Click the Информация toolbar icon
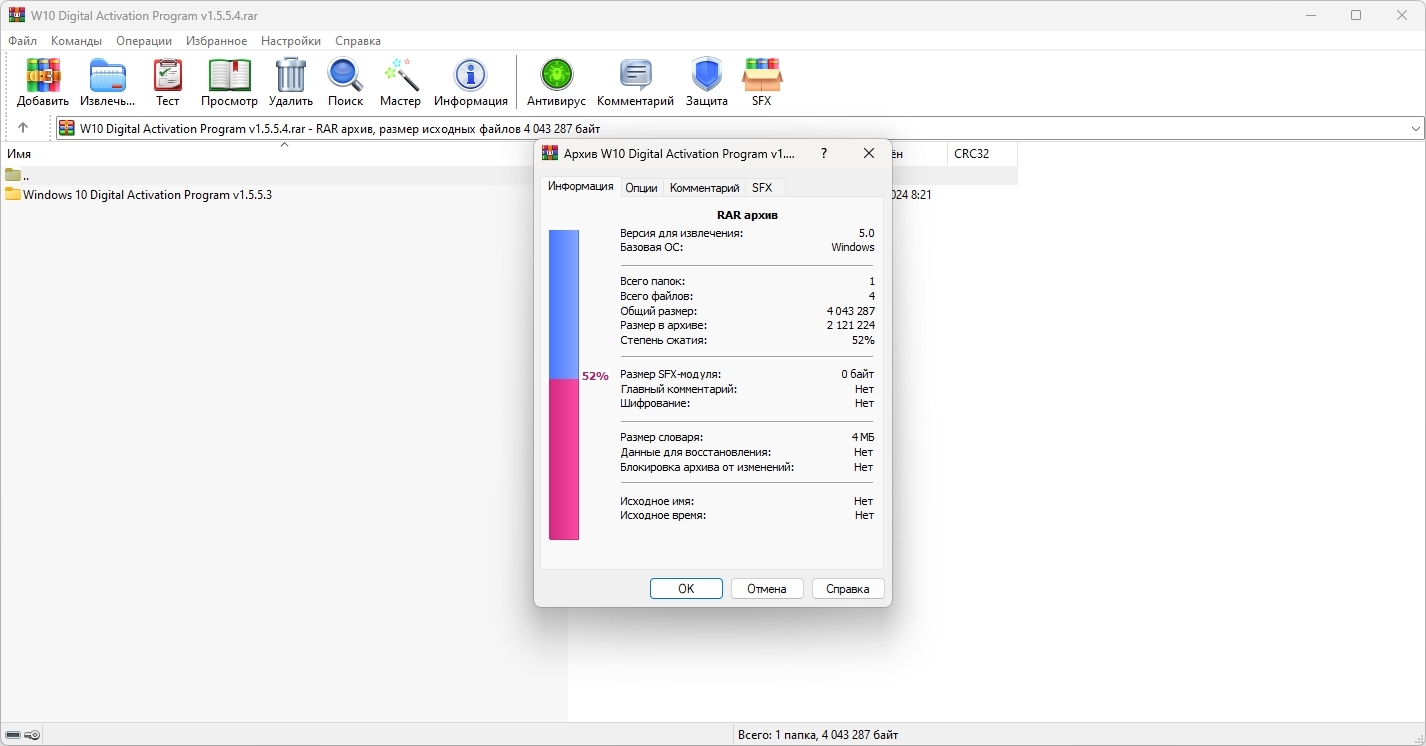 click(x=470, y=75)
